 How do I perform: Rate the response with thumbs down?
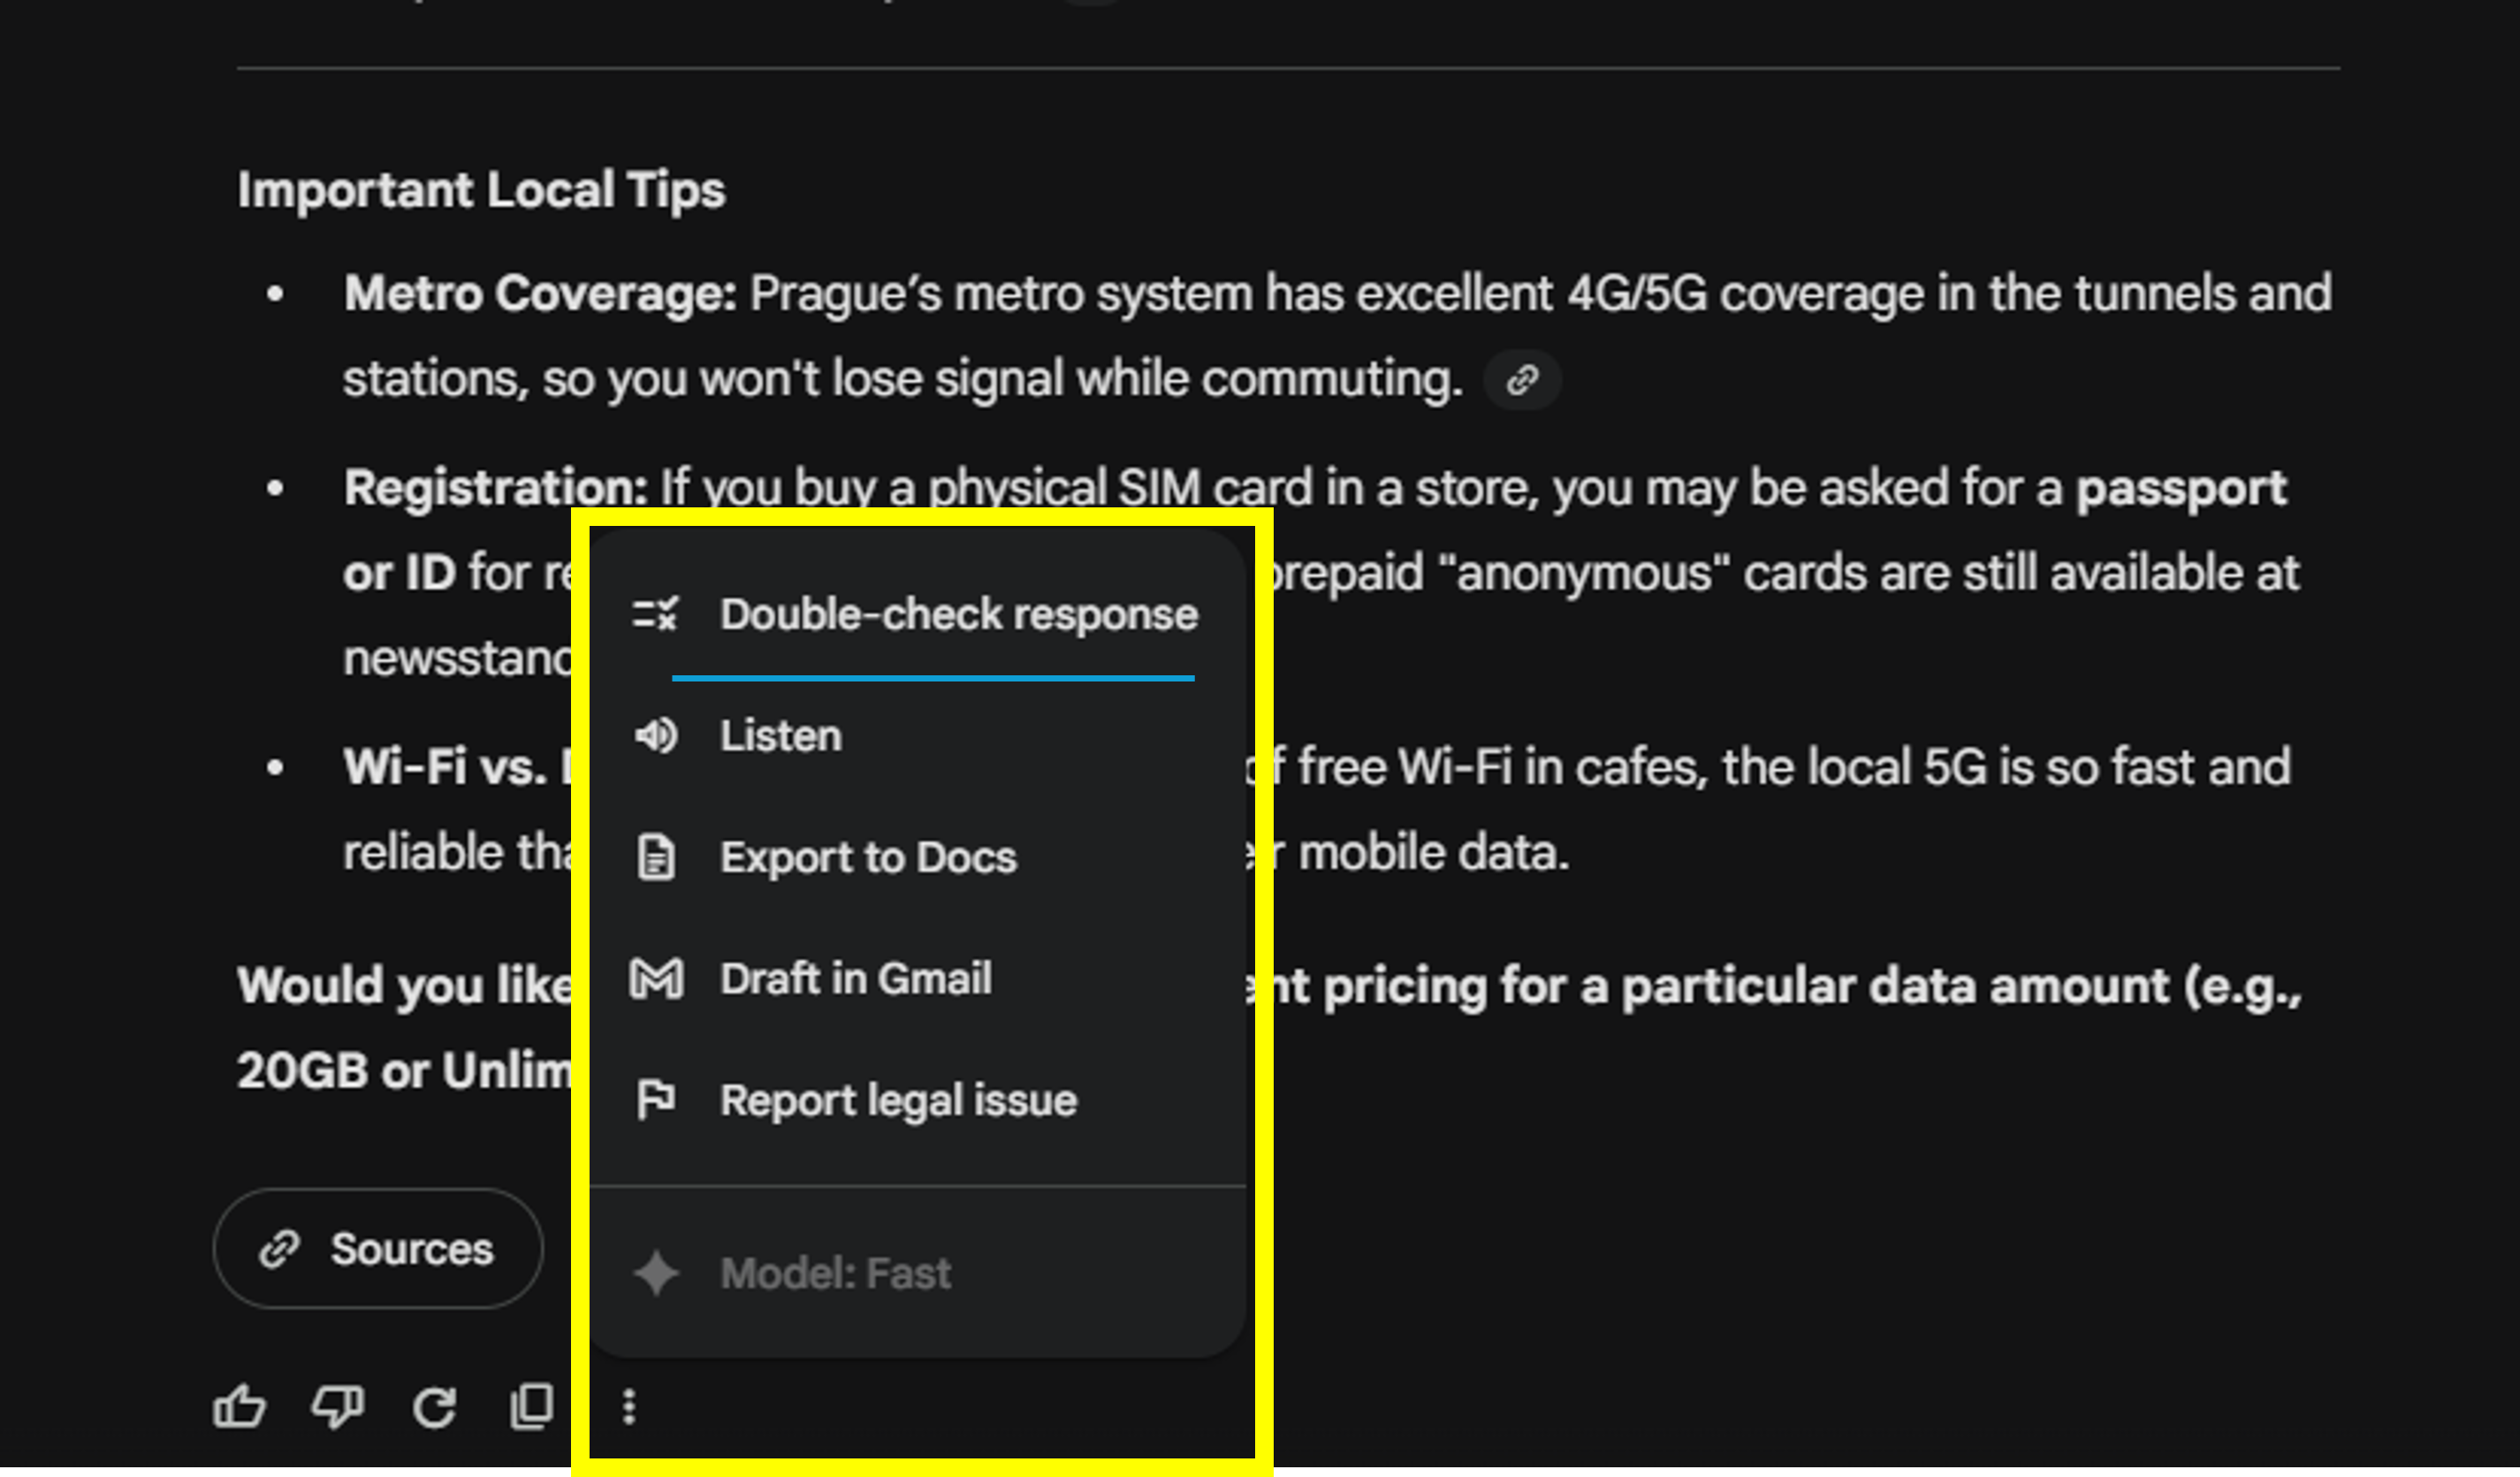[x=337, y=1406]
